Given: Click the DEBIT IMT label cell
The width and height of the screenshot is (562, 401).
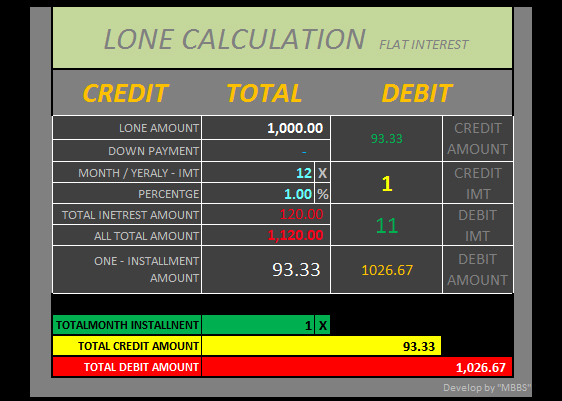Looking at the screenshot, I should (x=478, y=225).
